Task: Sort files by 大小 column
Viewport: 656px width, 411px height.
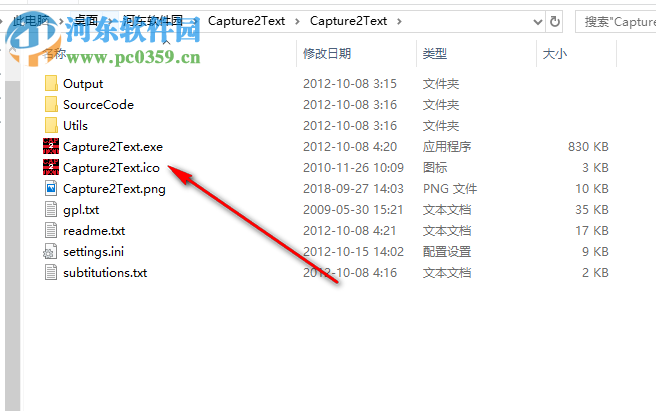Action: [555, 54]
